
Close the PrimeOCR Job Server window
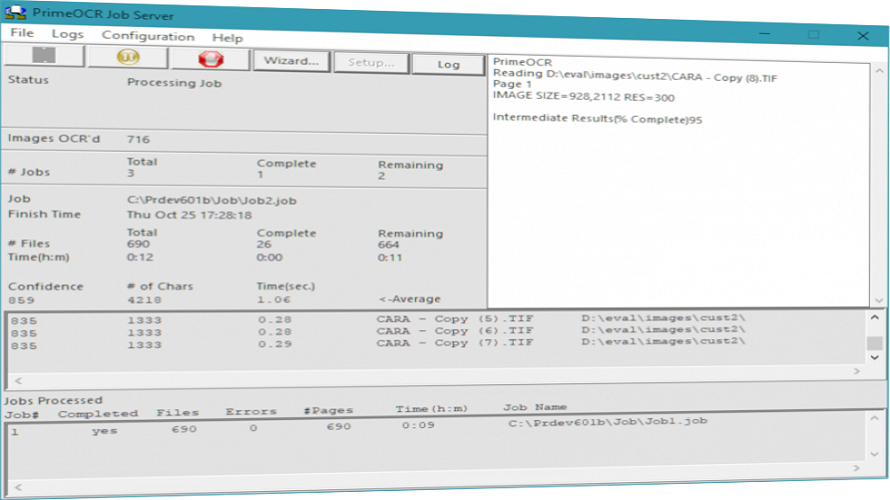pyautogui.click(x=863, y=36)
